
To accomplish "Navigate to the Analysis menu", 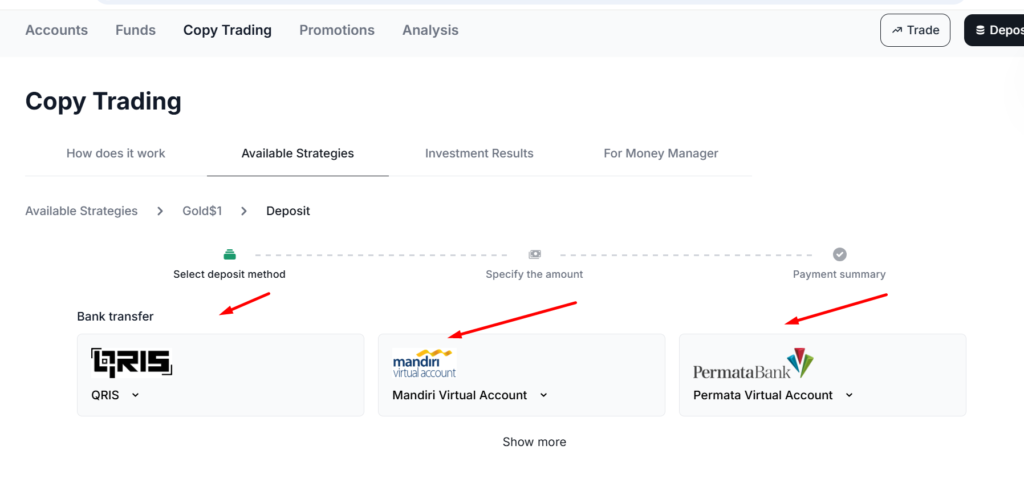I will click(x=430, y=30).
